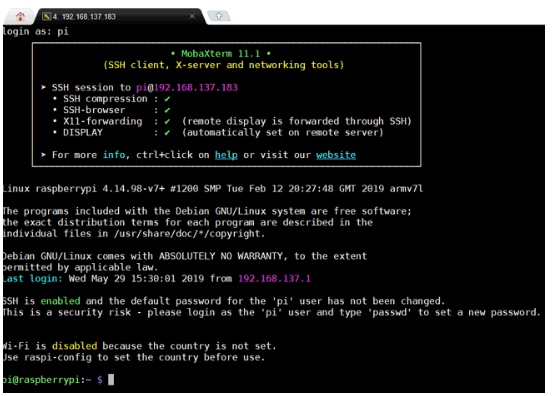Image resolution: width=552 pixels, height=396 pixels.
Task: Visit the 'website' hyperlink
Action: pyautogui.click(x=336, y=155)
